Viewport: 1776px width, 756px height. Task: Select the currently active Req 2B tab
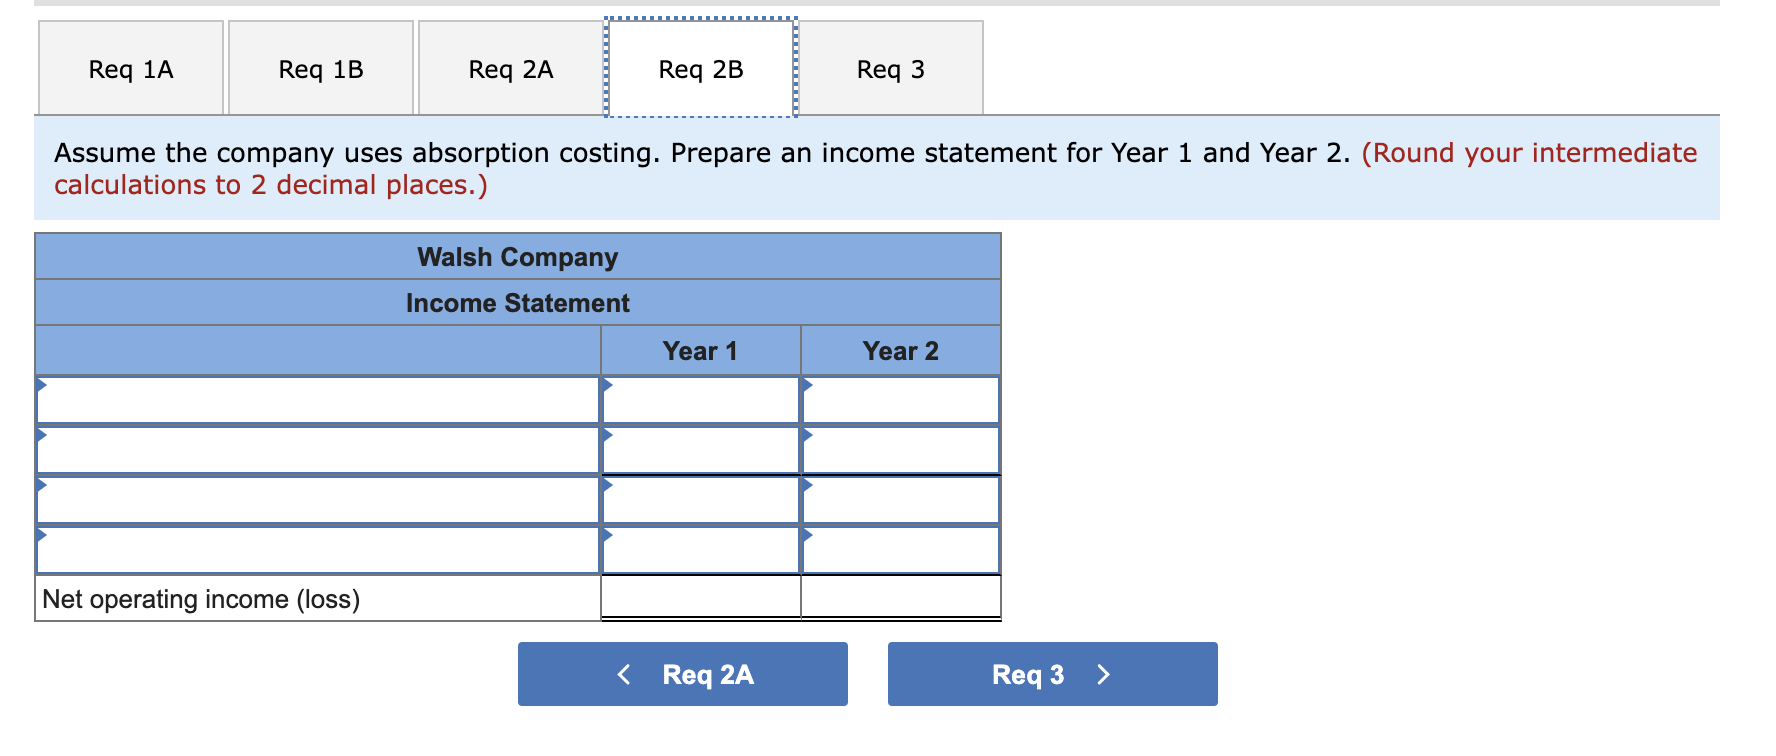pyautogui.click(x=700, y=67)
